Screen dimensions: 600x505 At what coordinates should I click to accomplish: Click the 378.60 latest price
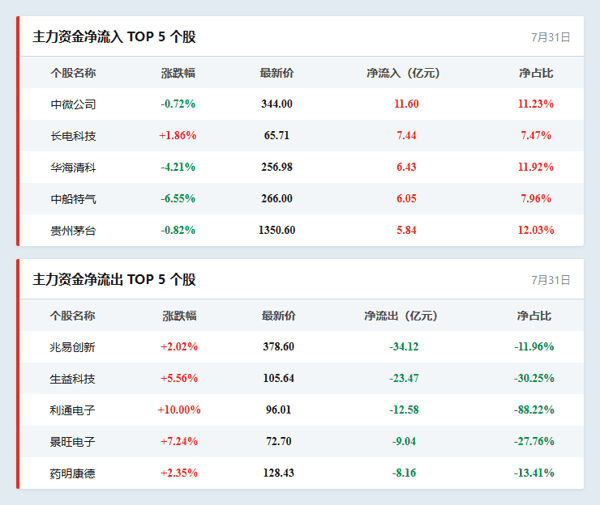point(279,347)
